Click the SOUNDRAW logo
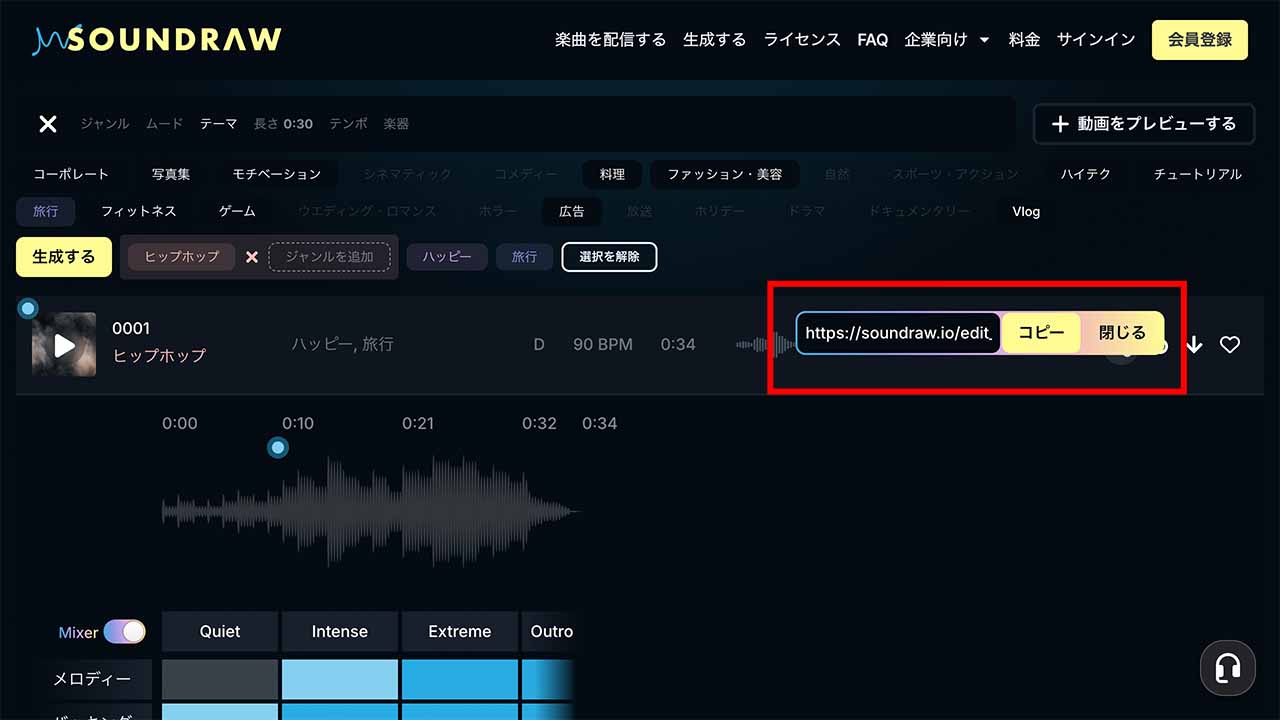1280x720 pixels. tap(156, 39)
